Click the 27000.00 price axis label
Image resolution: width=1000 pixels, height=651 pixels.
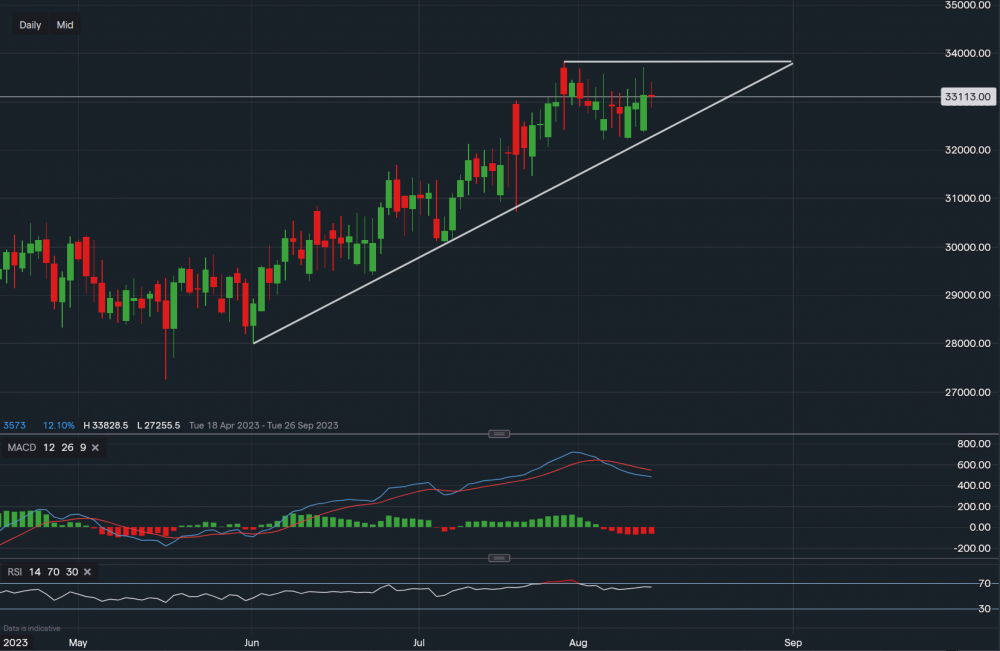click(x=967, y=392)
